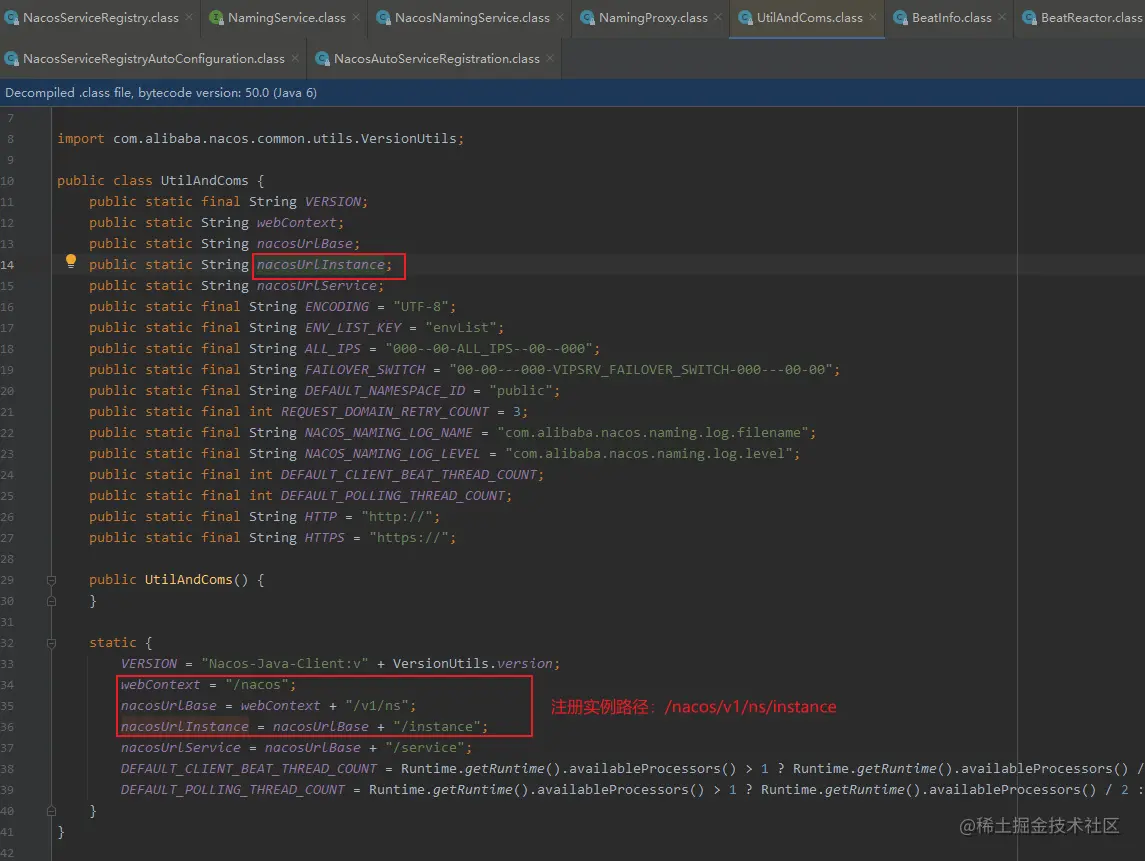The height and width of the screenshot is (861, 1145).
Task: Click the nacosUrlService field name
Action: pyautogui.click(x=317, y=286)
